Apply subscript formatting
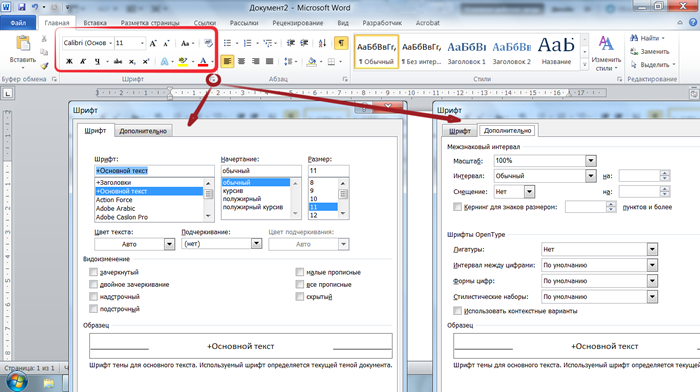This screenshot has width=700, height=392. (x=132, y=61)
